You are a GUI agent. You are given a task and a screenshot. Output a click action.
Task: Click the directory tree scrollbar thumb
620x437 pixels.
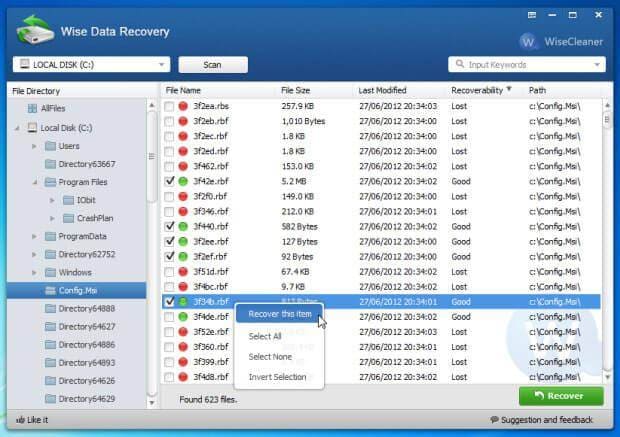[x=151, y=157]
